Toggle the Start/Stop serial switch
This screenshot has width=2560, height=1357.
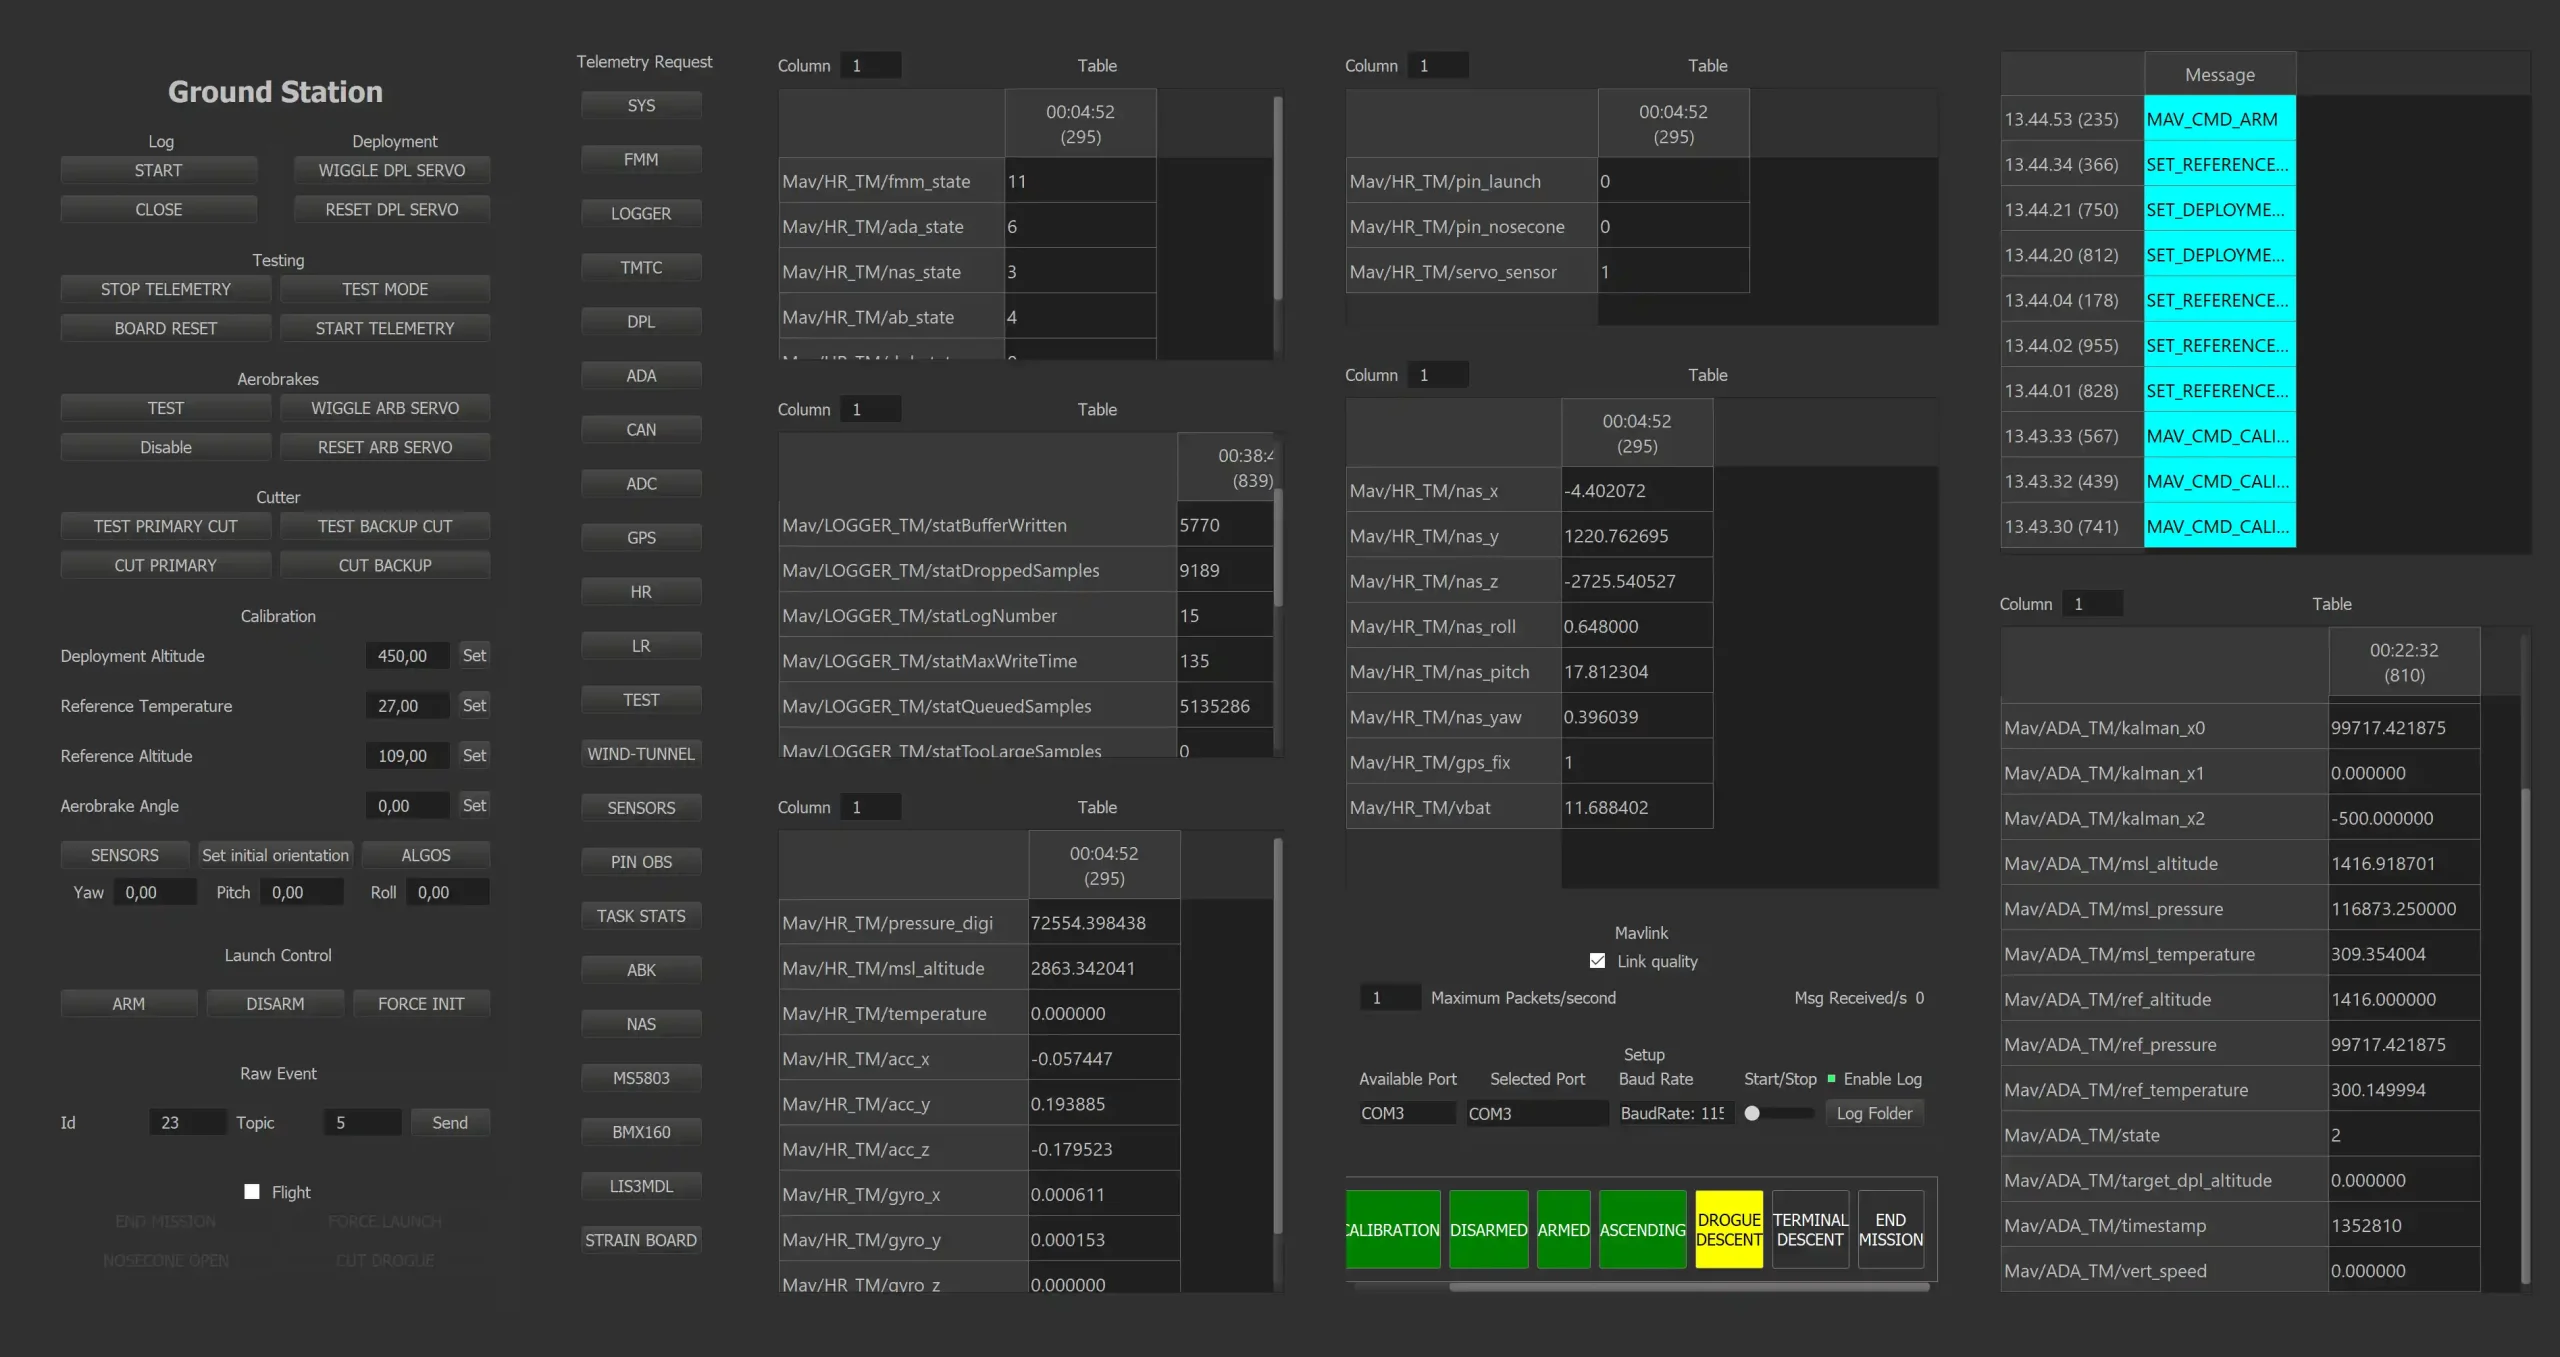(x=1778, y=1113)
